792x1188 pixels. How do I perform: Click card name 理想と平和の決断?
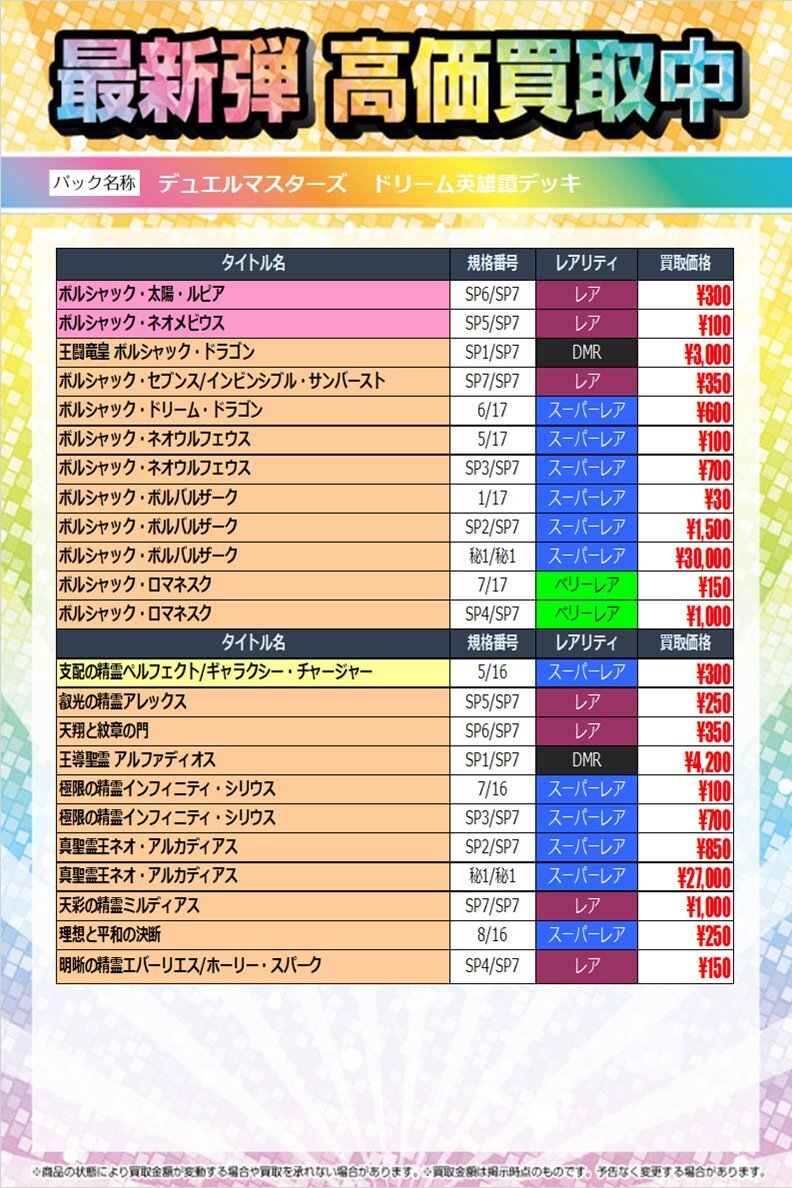110,934
